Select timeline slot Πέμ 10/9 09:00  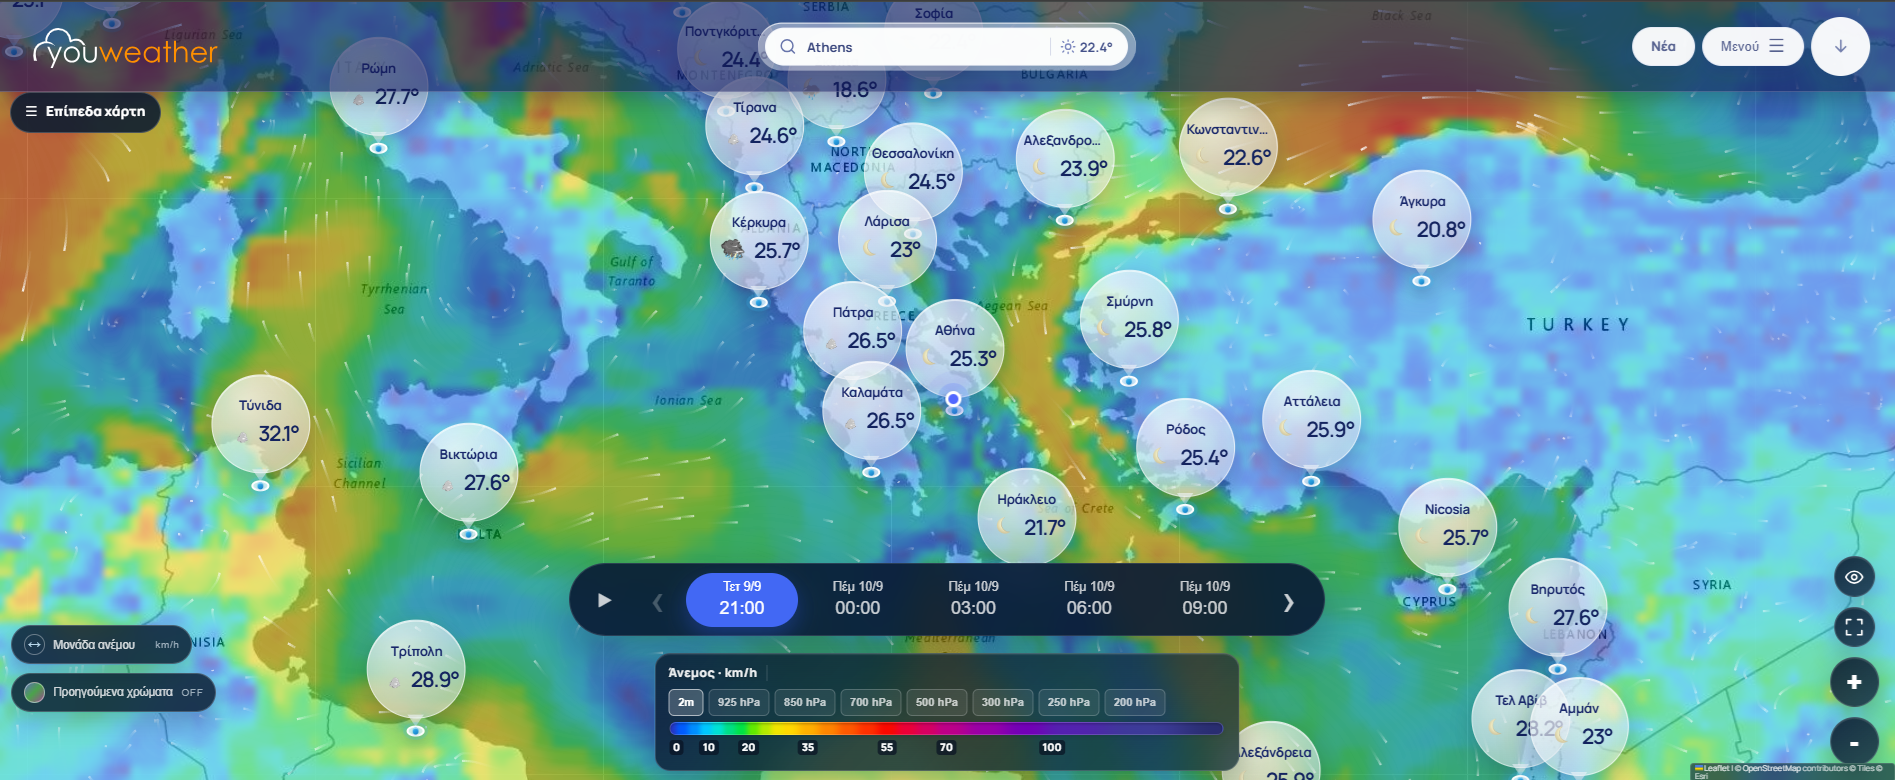(x=1205, y=599)
